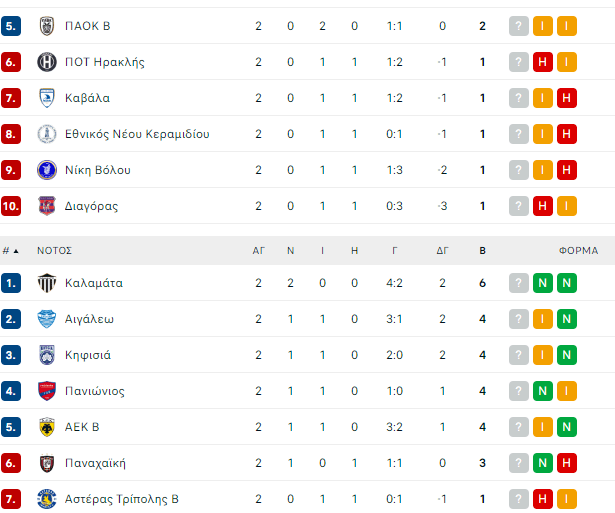Open the Πανιώνιος team link
615x513 pixels.
(95, 391)
